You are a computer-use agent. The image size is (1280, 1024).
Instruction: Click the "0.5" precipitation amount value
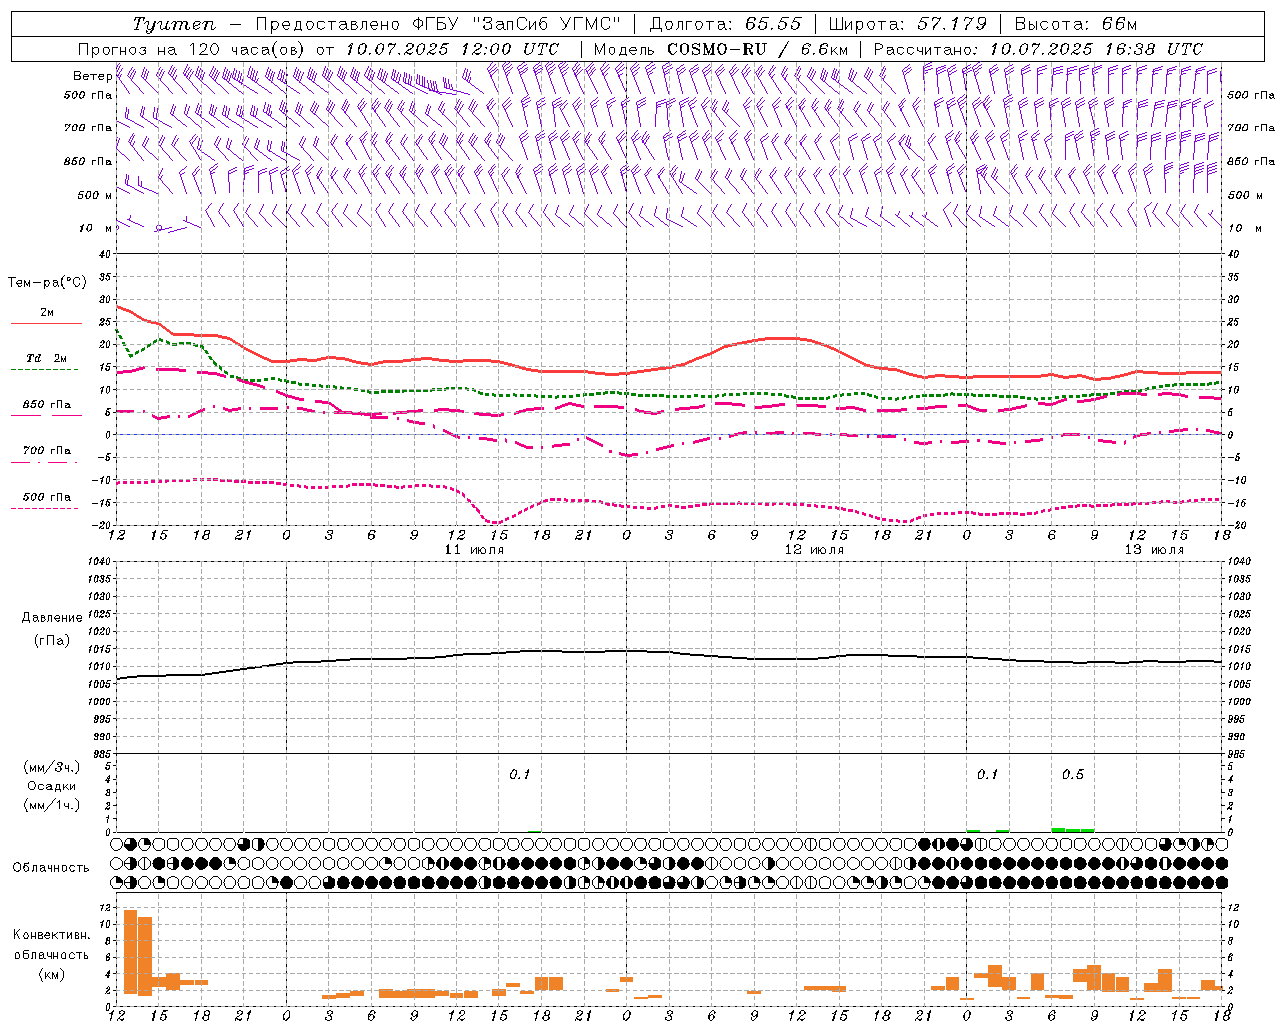point(1073,774)
